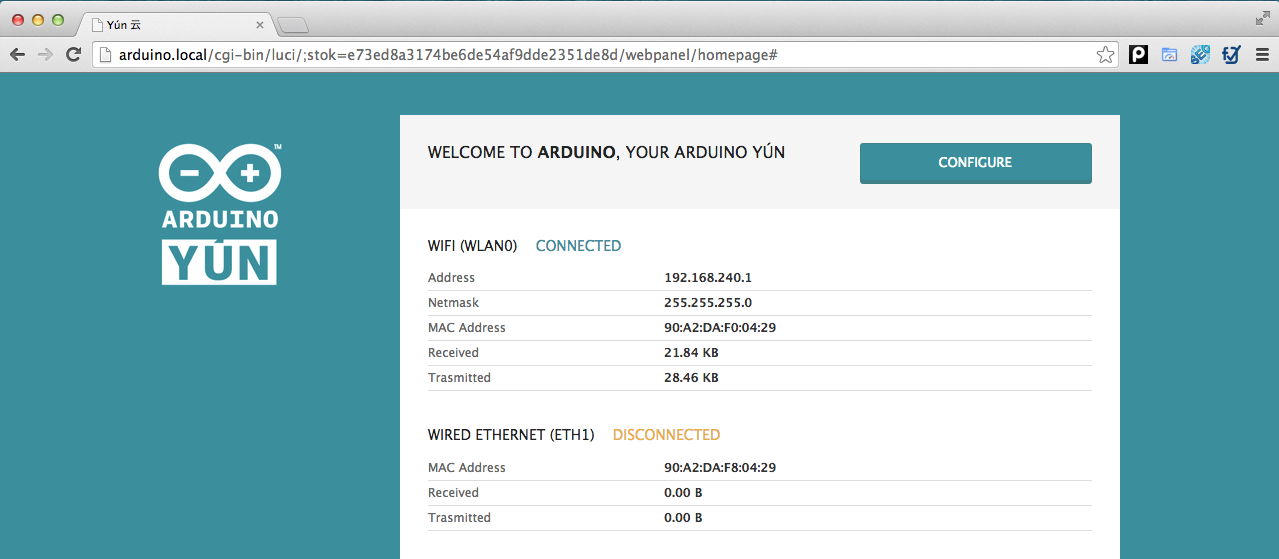Click the browser back arrow
Viewport: 1279px width, 559px height.
pyautogui.click(x=17, y=55)
